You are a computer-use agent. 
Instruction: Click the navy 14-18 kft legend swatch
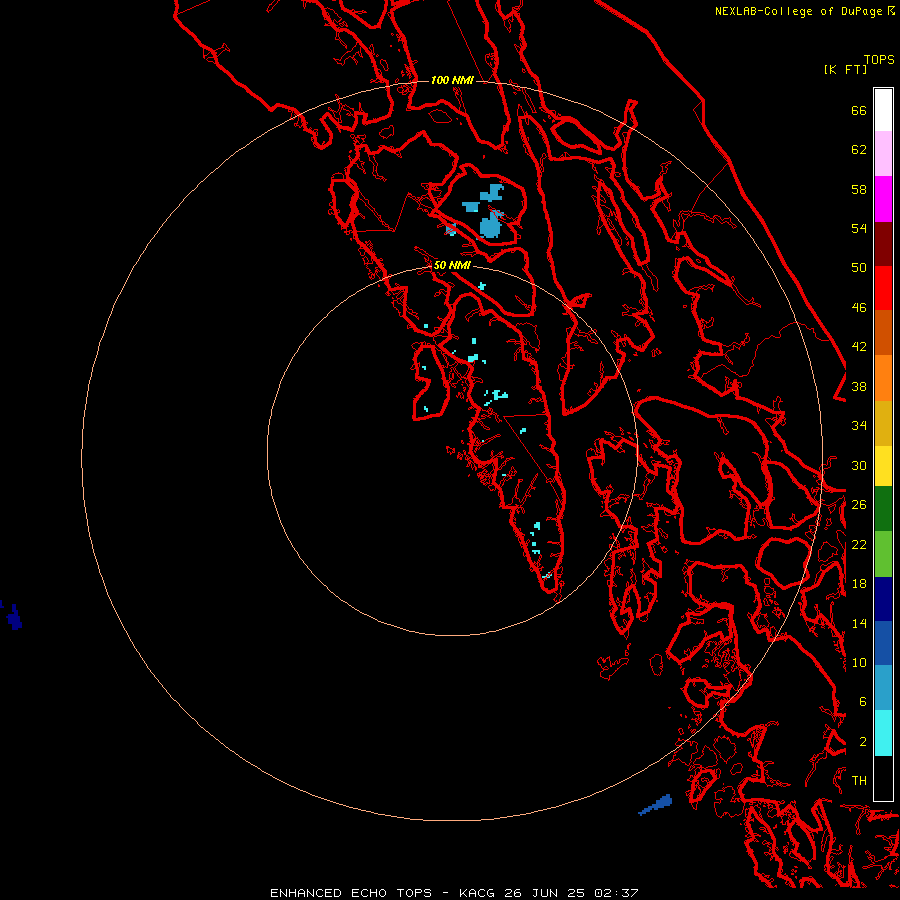tap(883, 599)
